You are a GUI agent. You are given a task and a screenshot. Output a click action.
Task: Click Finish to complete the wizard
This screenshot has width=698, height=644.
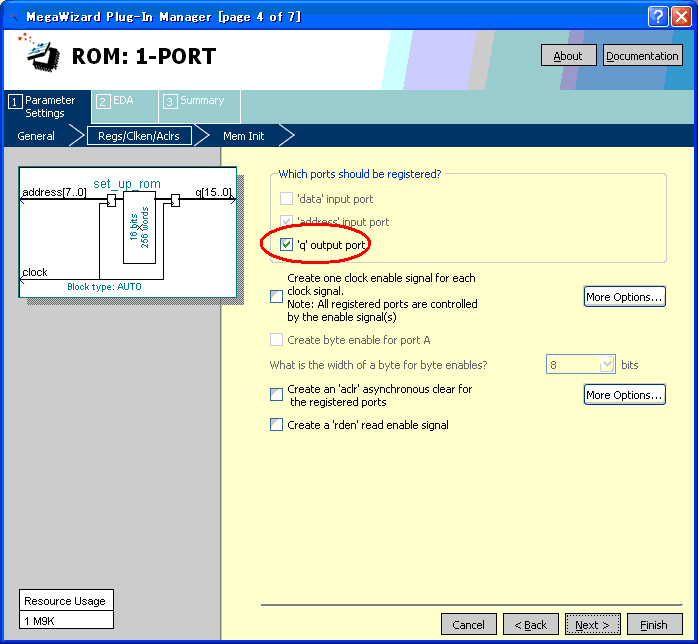(654, 625)
